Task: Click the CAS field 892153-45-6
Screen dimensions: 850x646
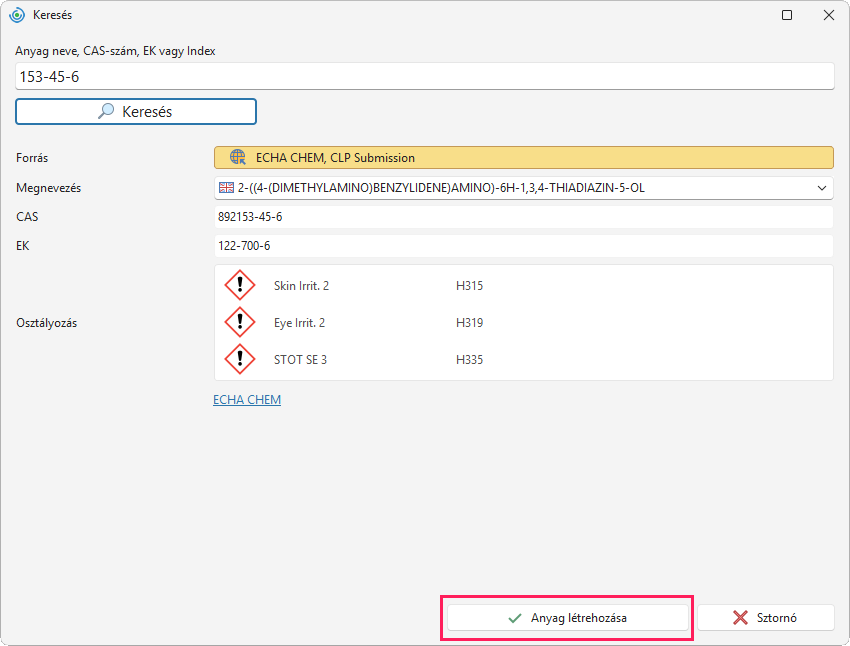Action: (x=524, y=217)
